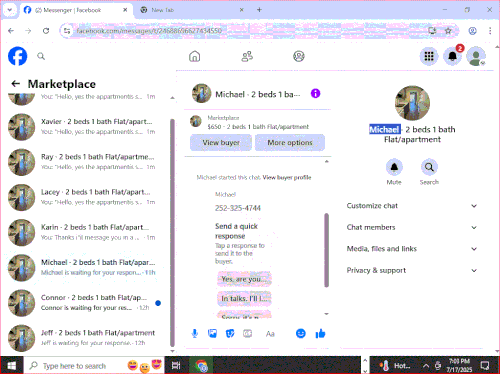The image size is (500, 374).
Task: Open Task View on the taskbar
Action: point(176,366)
